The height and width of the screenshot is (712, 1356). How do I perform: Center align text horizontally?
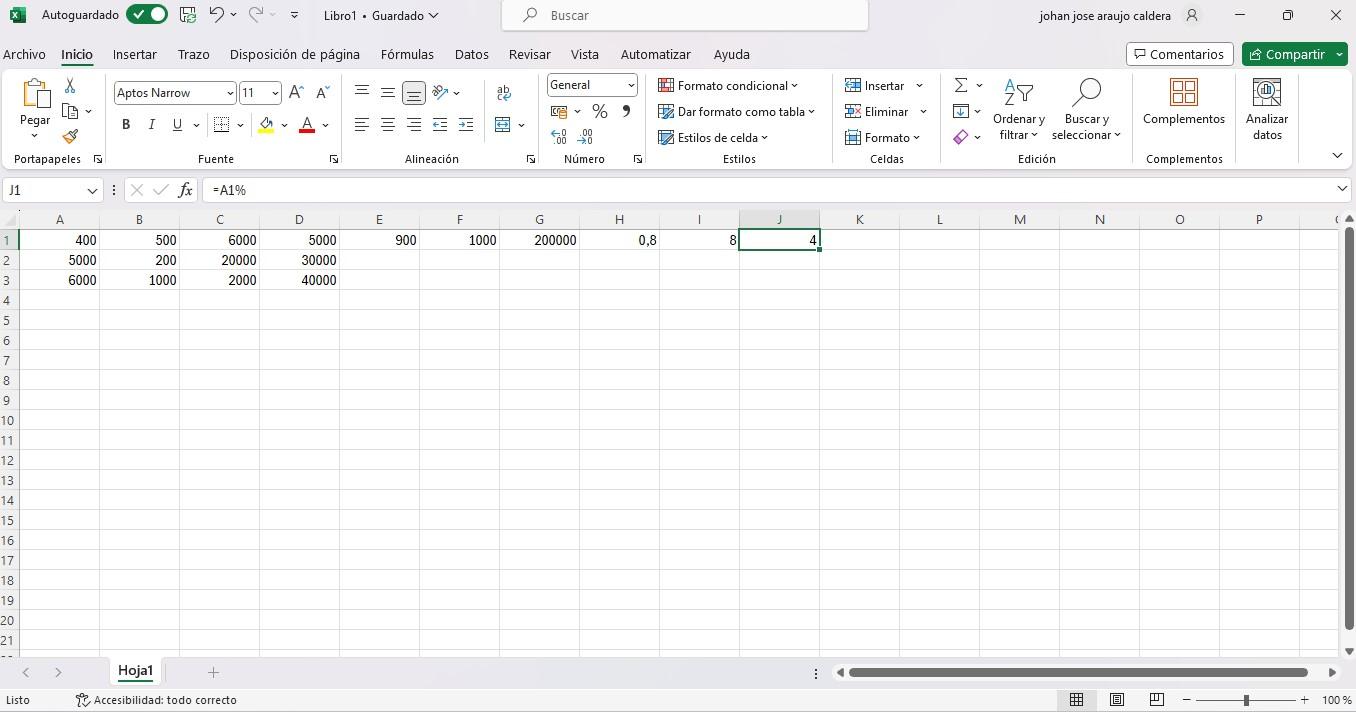coord(387,125)
